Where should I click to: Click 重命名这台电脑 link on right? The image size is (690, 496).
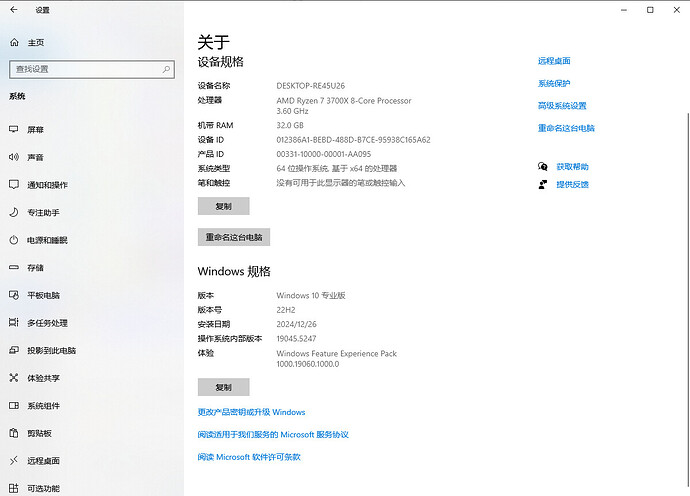coord(566,128)
